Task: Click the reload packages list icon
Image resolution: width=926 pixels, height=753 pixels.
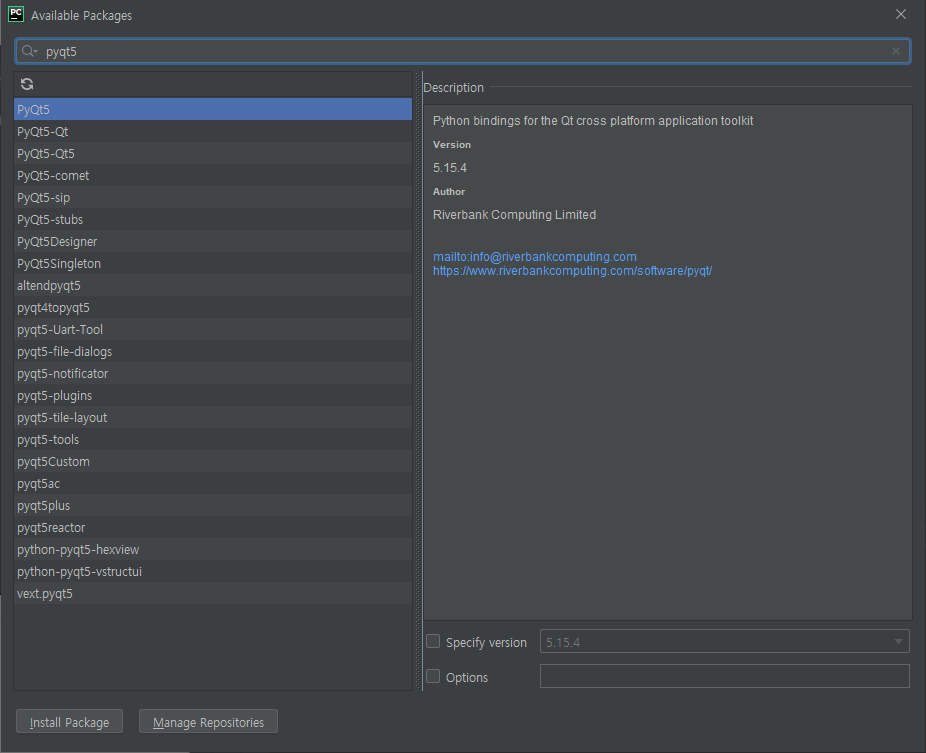Action: coord(27,84)
